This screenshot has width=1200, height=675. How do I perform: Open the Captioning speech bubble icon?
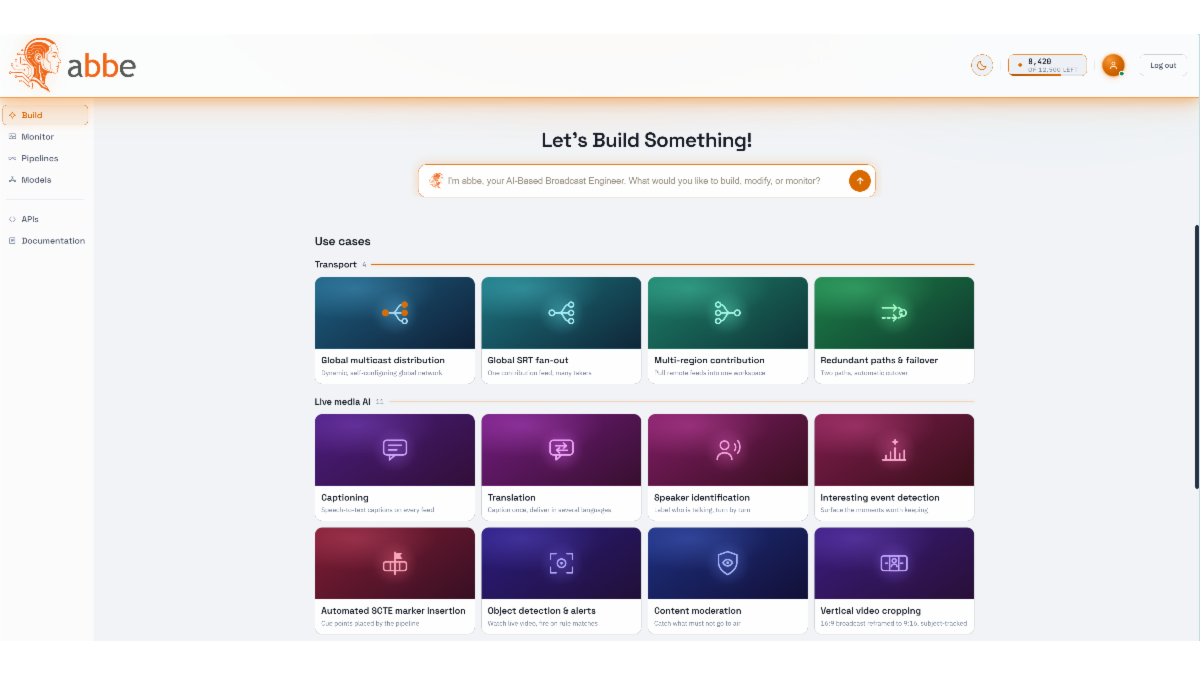coord(395,450)
